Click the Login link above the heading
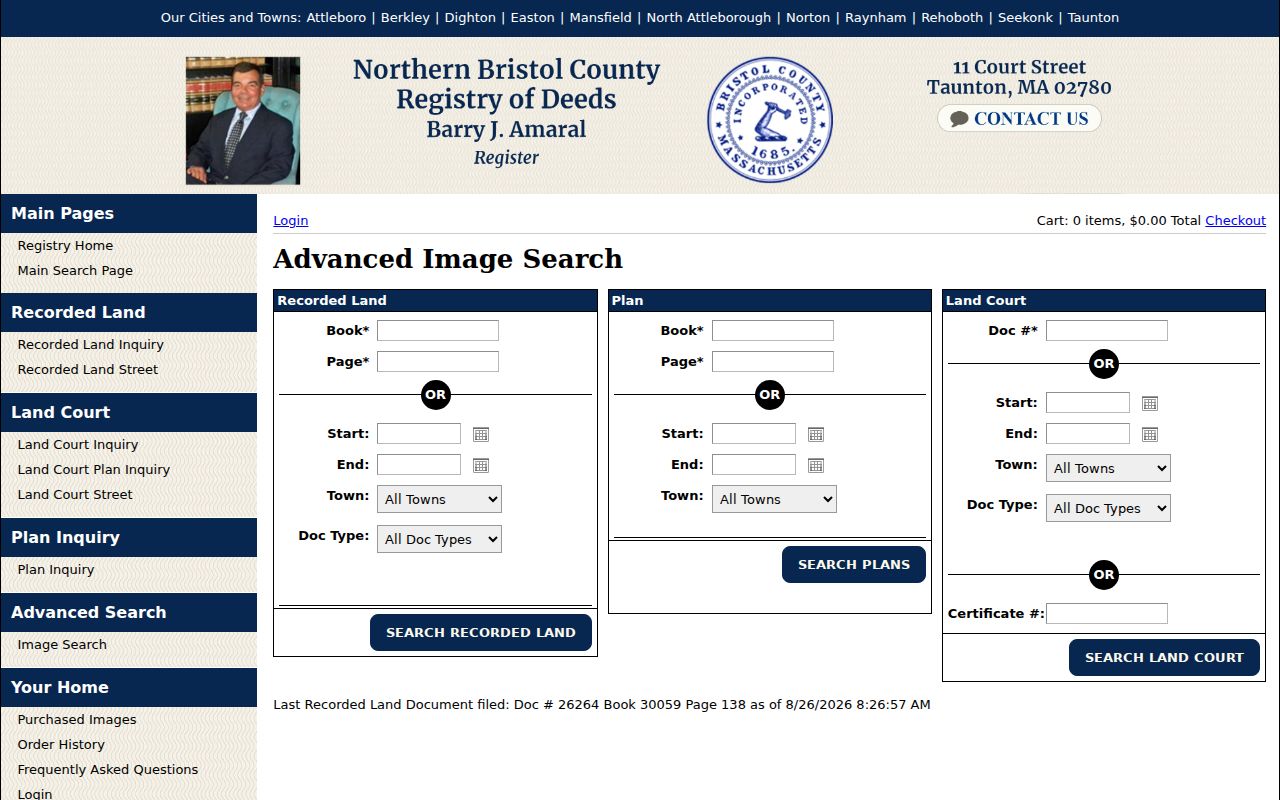The height and width of the screenshot is (800, 1280). click(291, 220)
